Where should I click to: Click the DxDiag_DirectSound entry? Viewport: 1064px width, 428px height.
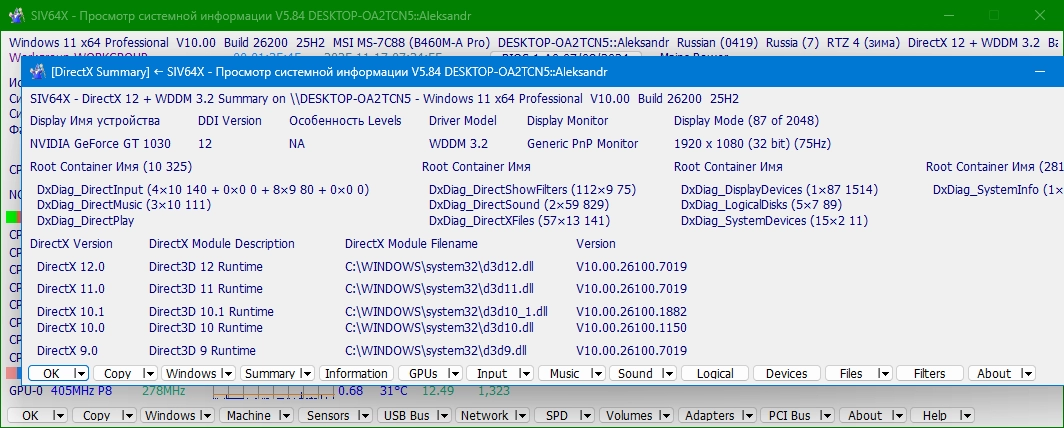click(519, 205)
